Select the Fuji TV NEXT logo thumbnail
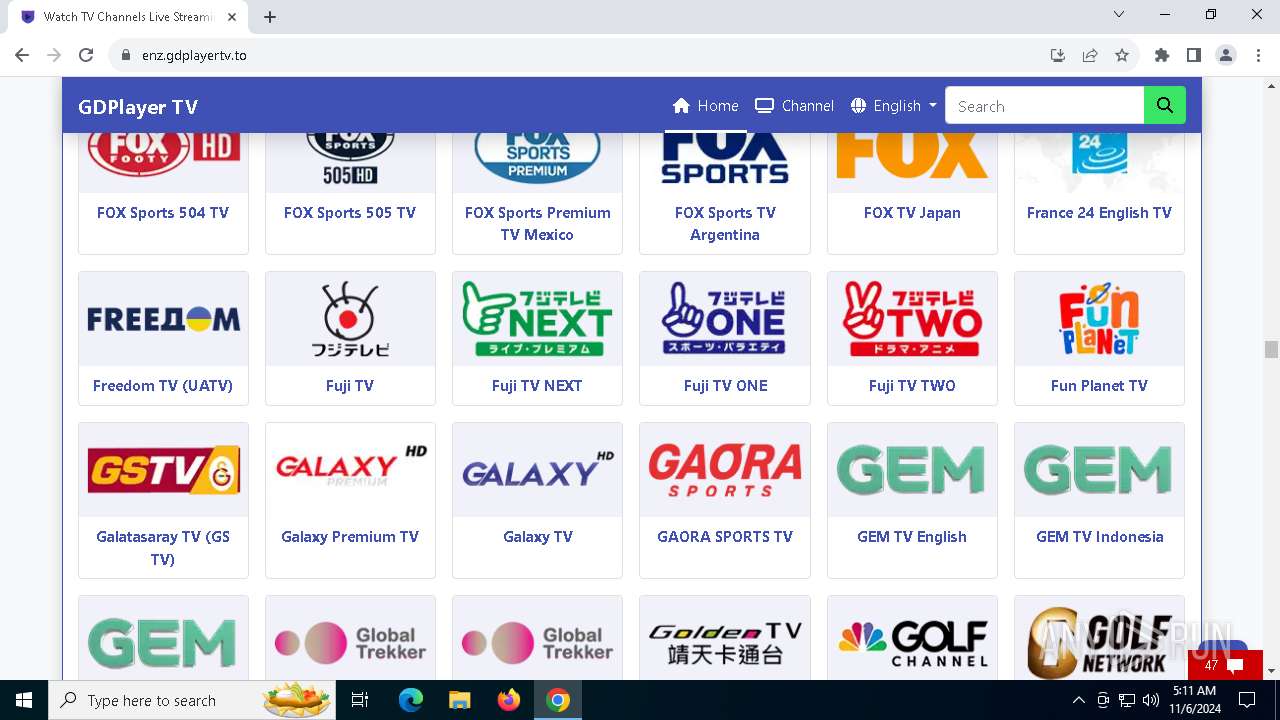Image resolution: width=1280 pixels, height=720 pixels. click(537, 319)
